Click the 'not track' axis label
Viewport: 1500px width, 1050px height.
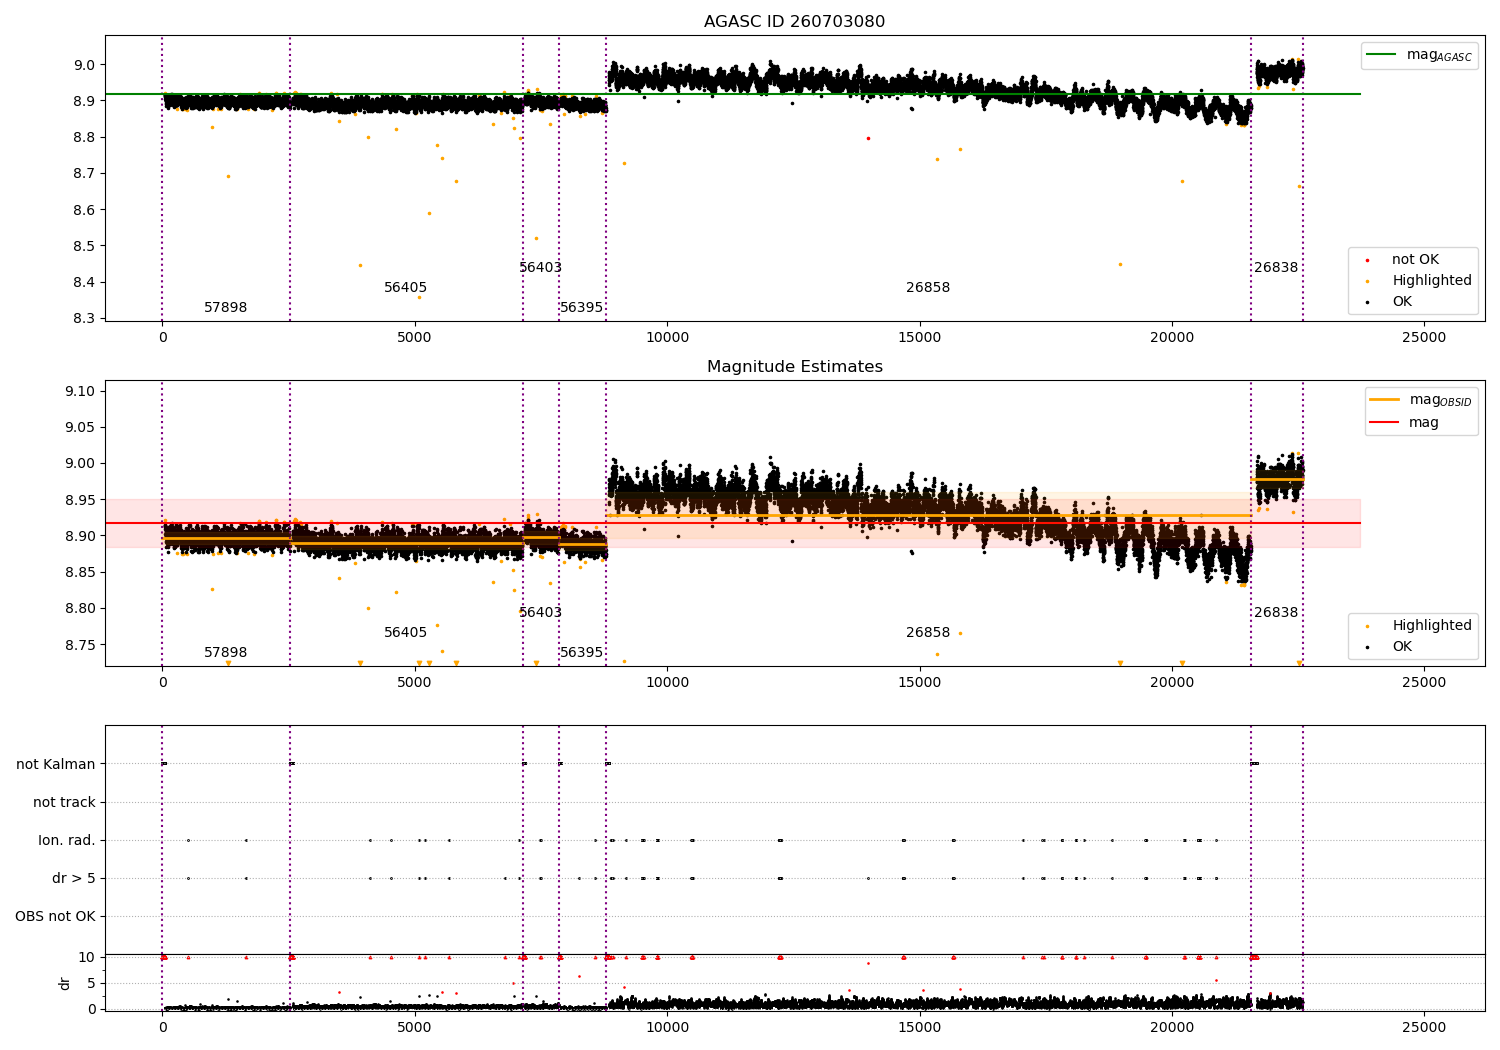[x=64, y=803]
